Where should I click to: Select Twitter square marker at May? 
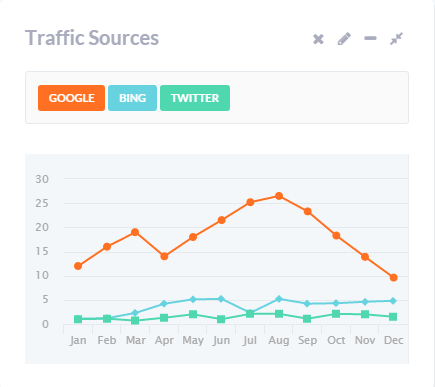193,314
